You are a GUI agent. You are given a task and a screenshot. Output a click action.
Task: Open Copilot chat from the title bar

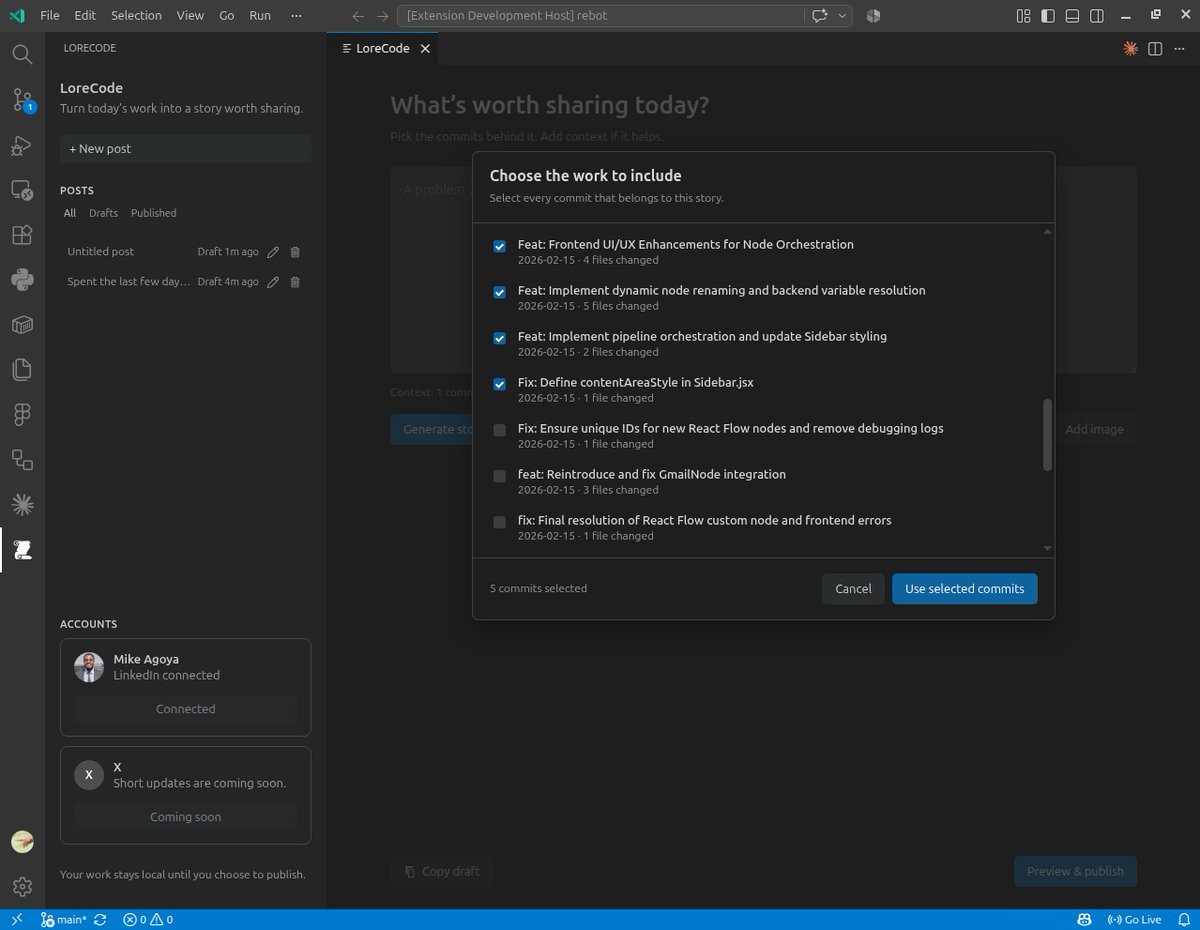pos(820,16)
